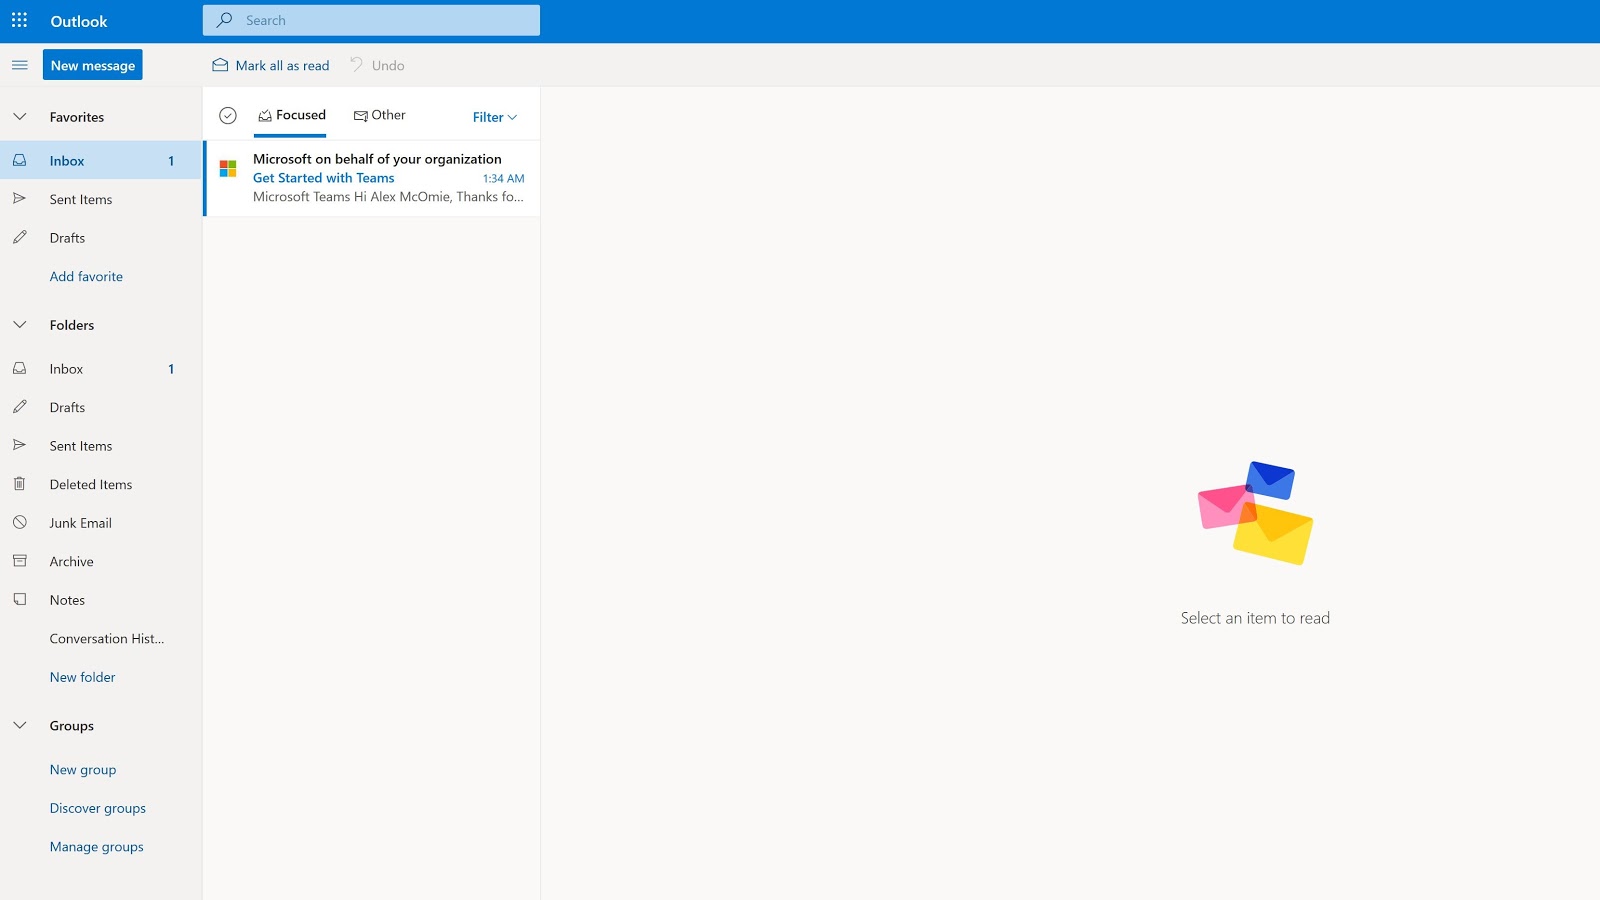The image size is (1600, 900).
Task: Click the Favorites Sent Items arrow icon
Action: point(19,199)
